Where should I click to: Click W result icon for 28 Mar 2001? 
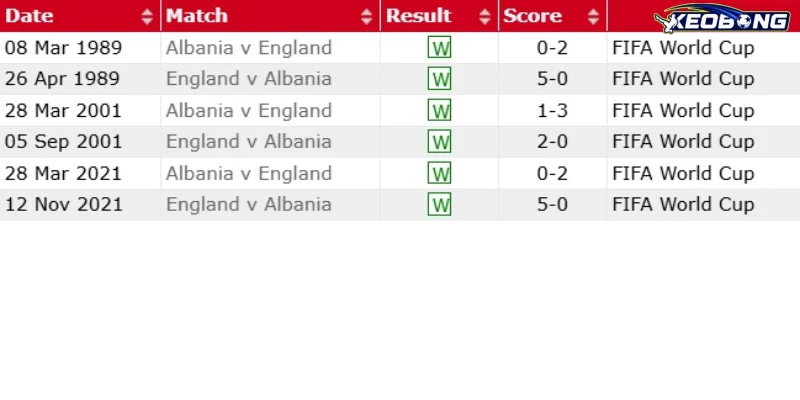click(x=439, y=110)
